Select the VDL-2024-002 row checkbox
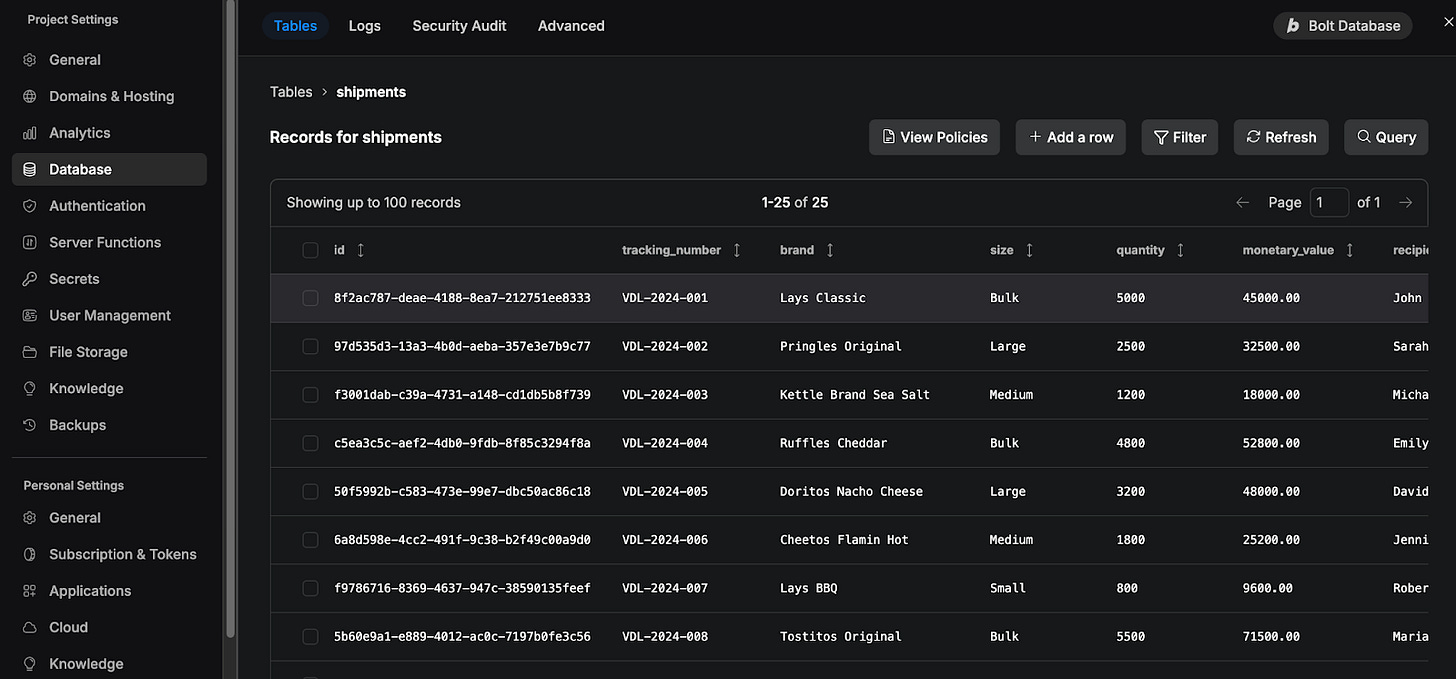1456x679 pixels. pyautogui.click(x=311, y=346)
